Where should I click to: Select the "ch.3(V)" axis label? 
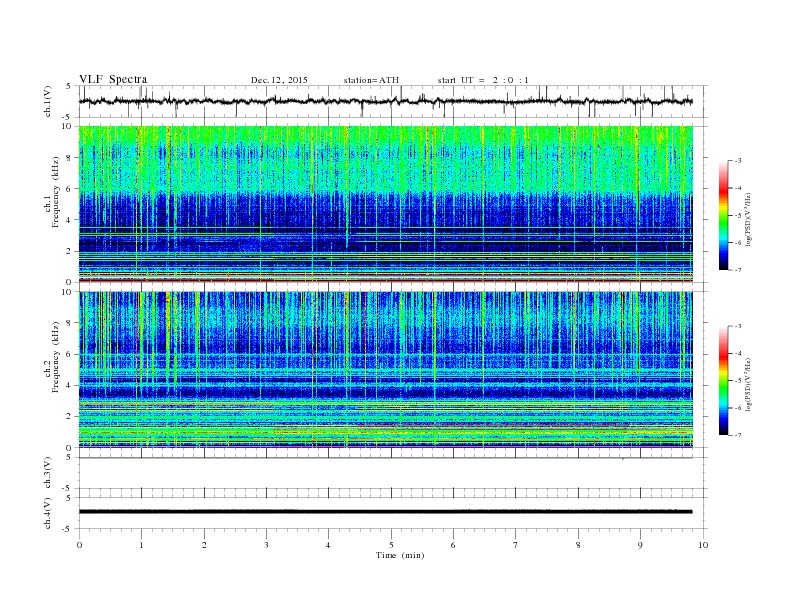pos(48,473)
